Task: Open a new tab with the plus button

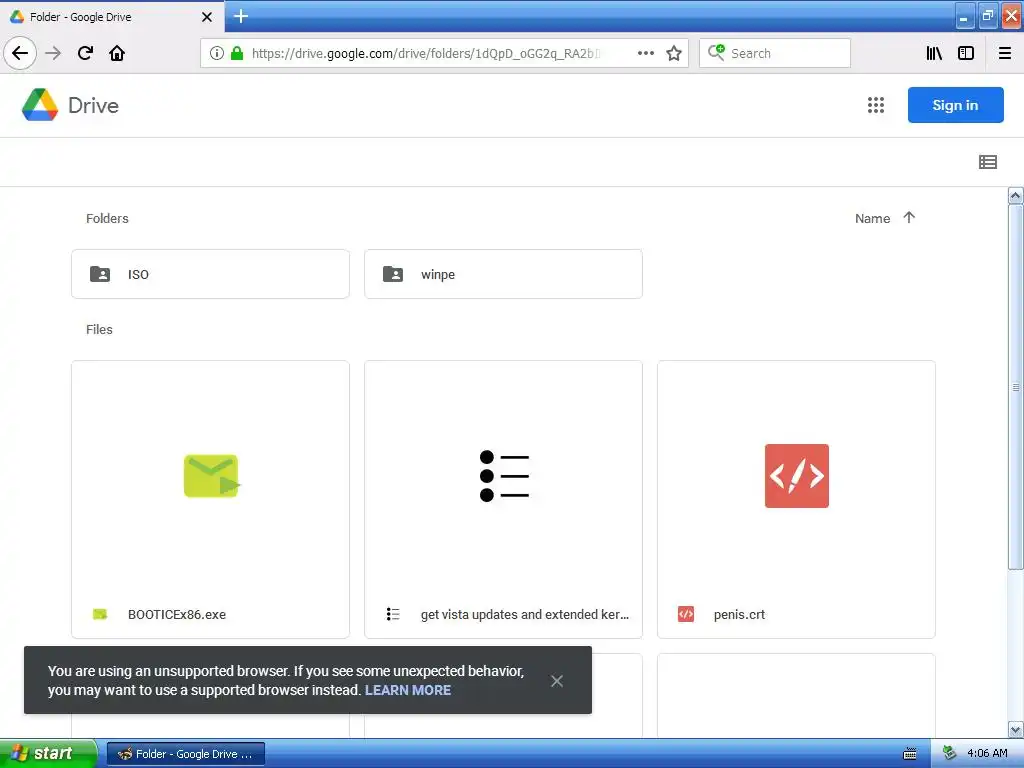Action: point(240,16)
